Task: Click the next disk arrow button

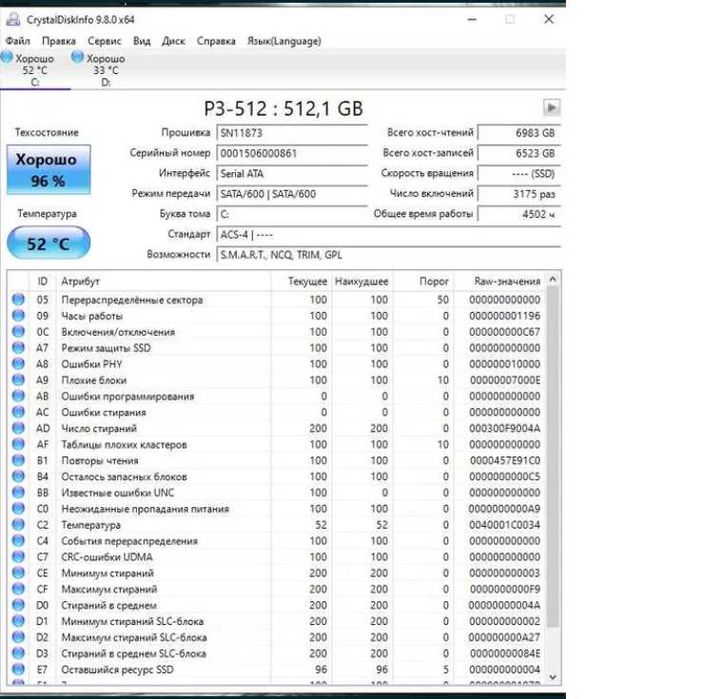Action: (551, 108)
